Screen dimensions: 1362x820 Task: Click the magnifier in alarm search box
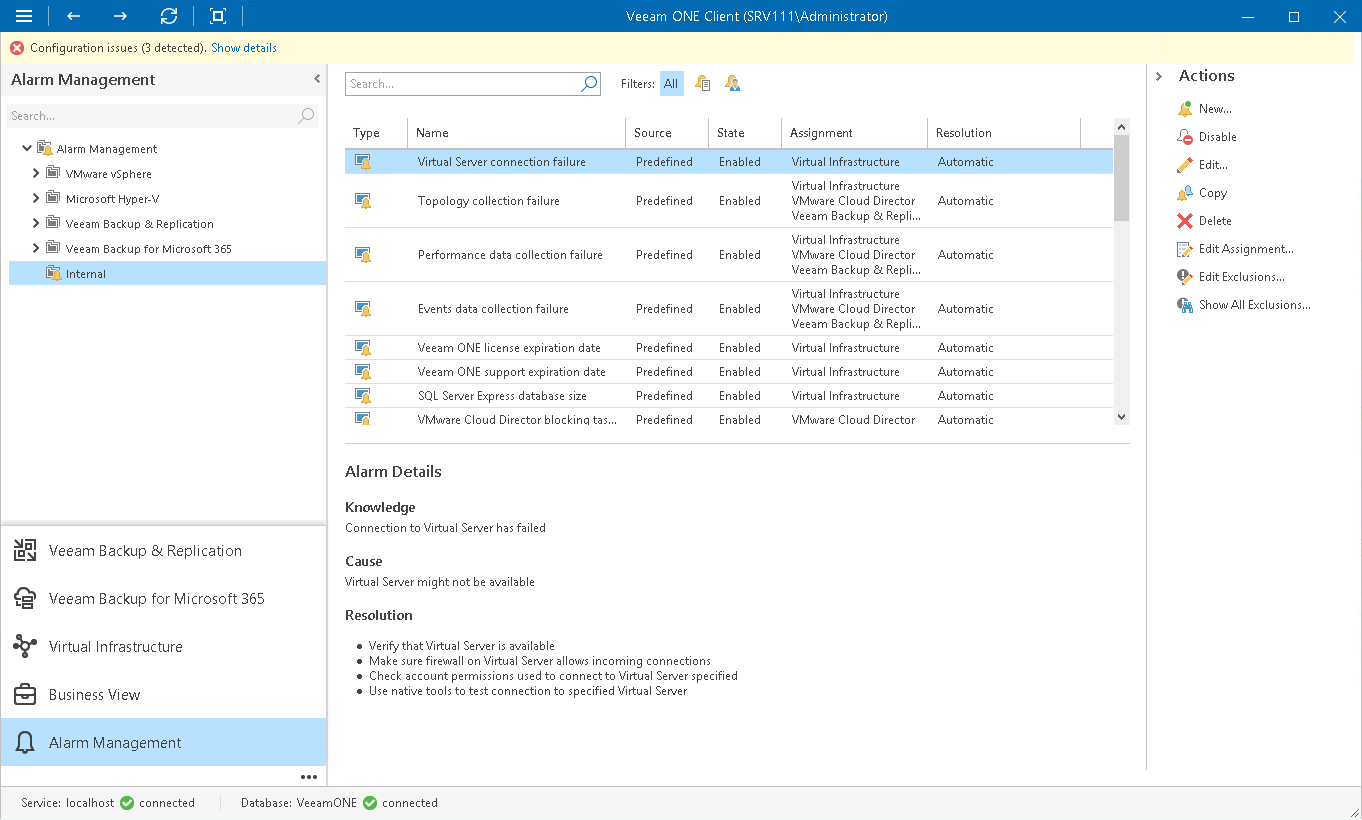tap(589, 84)
